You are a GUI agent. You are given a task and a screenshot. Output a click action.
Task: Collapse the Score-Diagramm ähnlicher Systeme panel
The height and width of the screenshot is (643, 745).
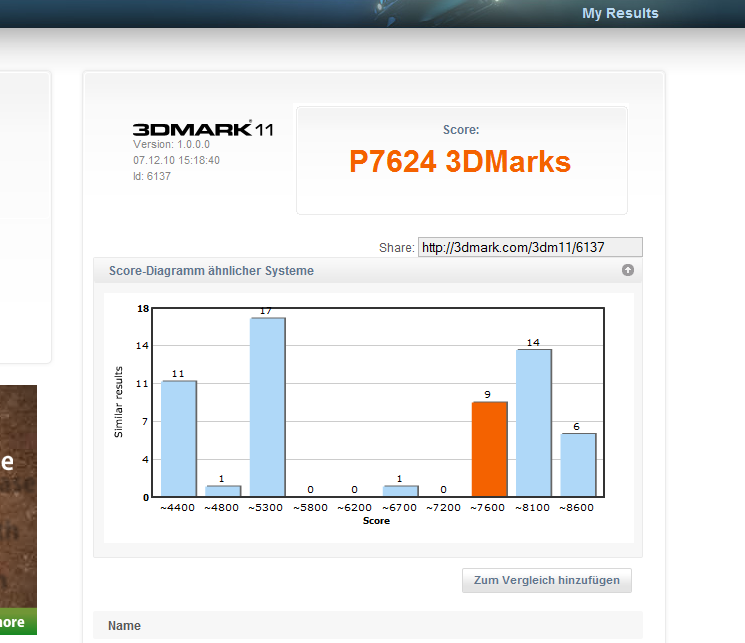pyautogui.click(x=628, y=270)
